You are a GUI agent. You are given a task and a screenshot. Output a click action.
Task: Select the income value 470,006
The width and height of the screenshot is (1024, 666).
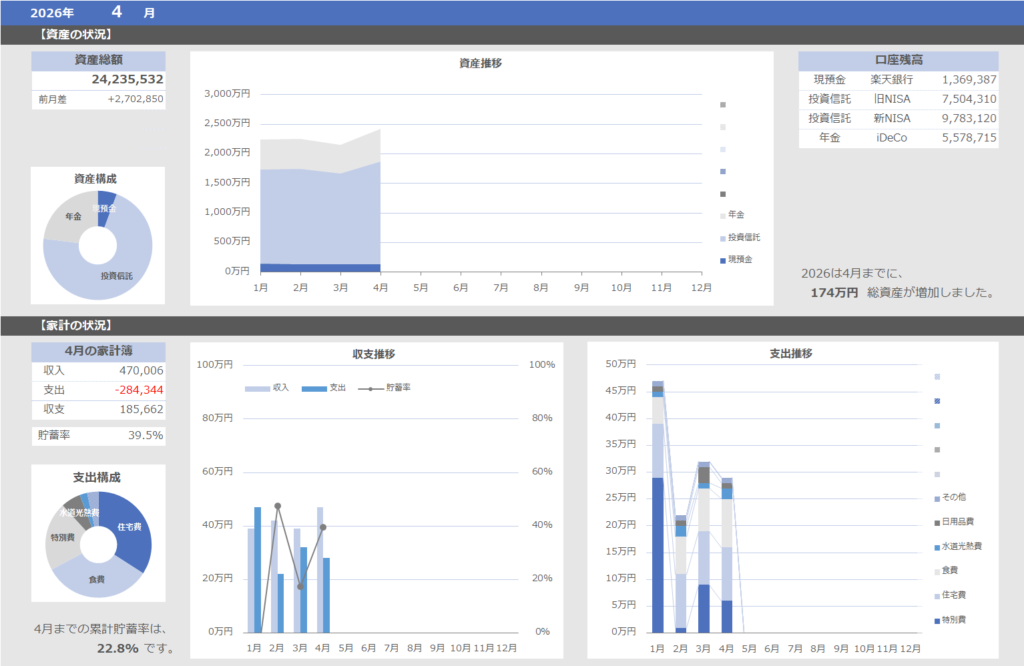click(141, 371)
